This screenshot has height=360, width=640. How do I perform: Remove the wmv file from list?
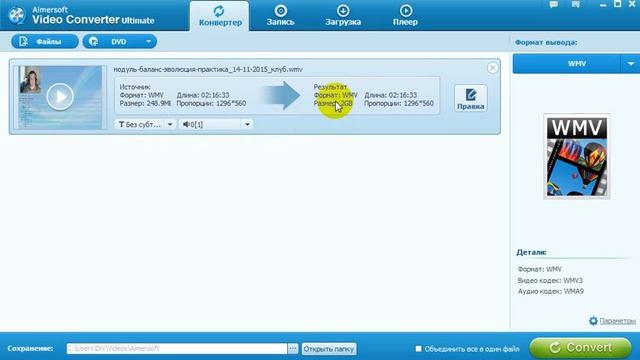tap(492, 68)
